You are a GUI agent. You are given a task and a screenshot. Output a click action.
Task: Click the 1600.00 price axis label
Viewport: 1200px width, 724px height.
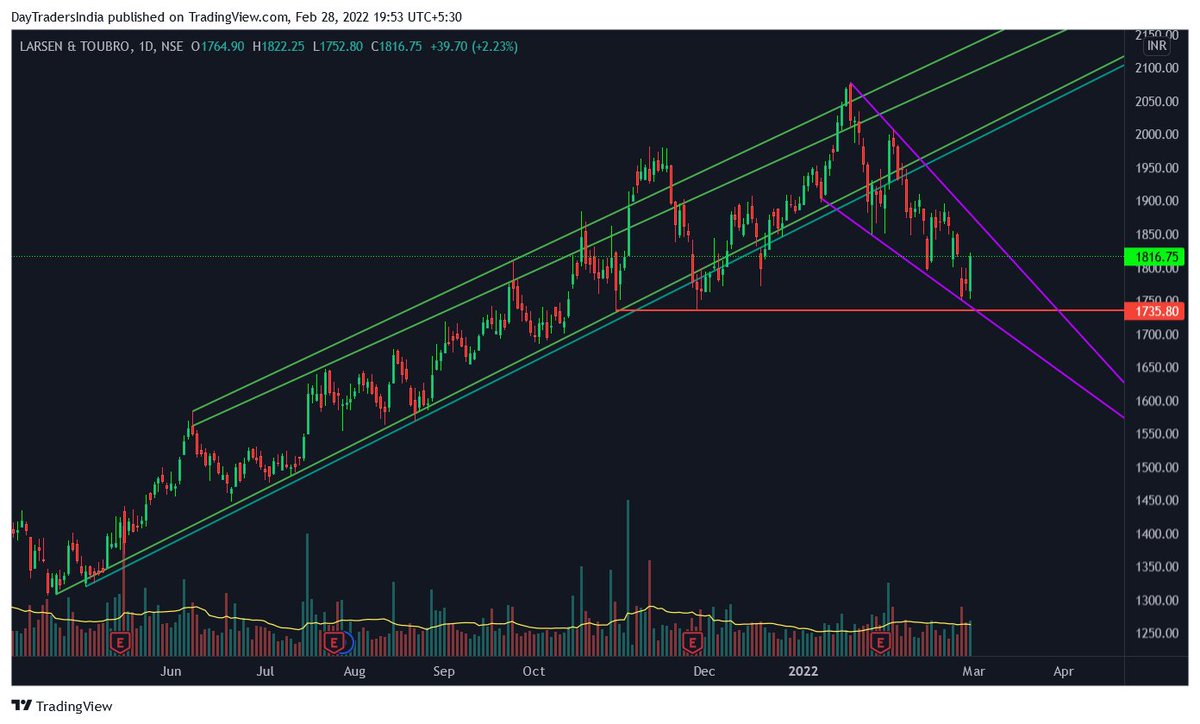[x=1158, y=401]
